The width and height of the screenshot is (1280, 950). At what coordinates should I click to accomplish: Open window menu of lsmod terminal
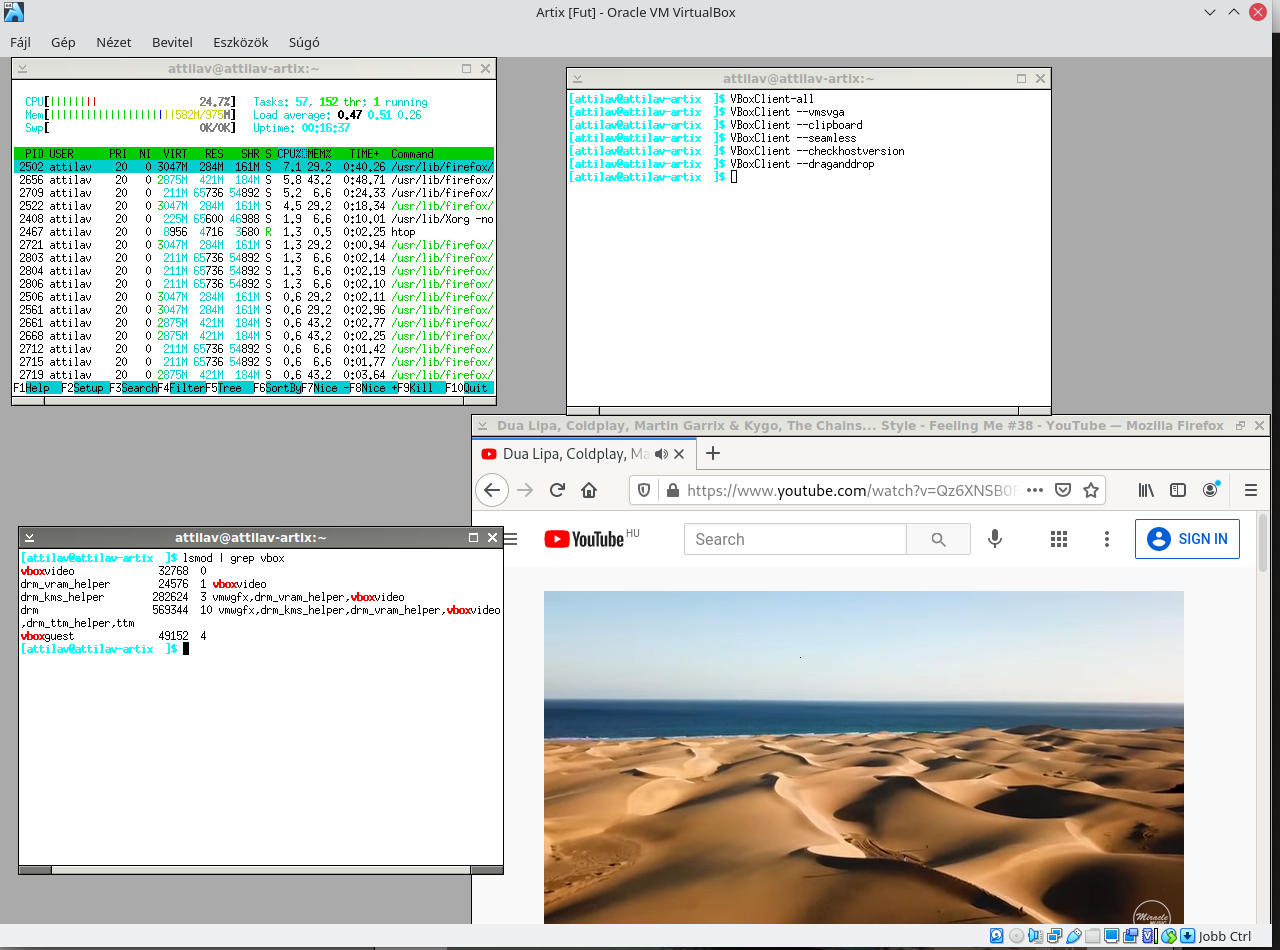29,538
